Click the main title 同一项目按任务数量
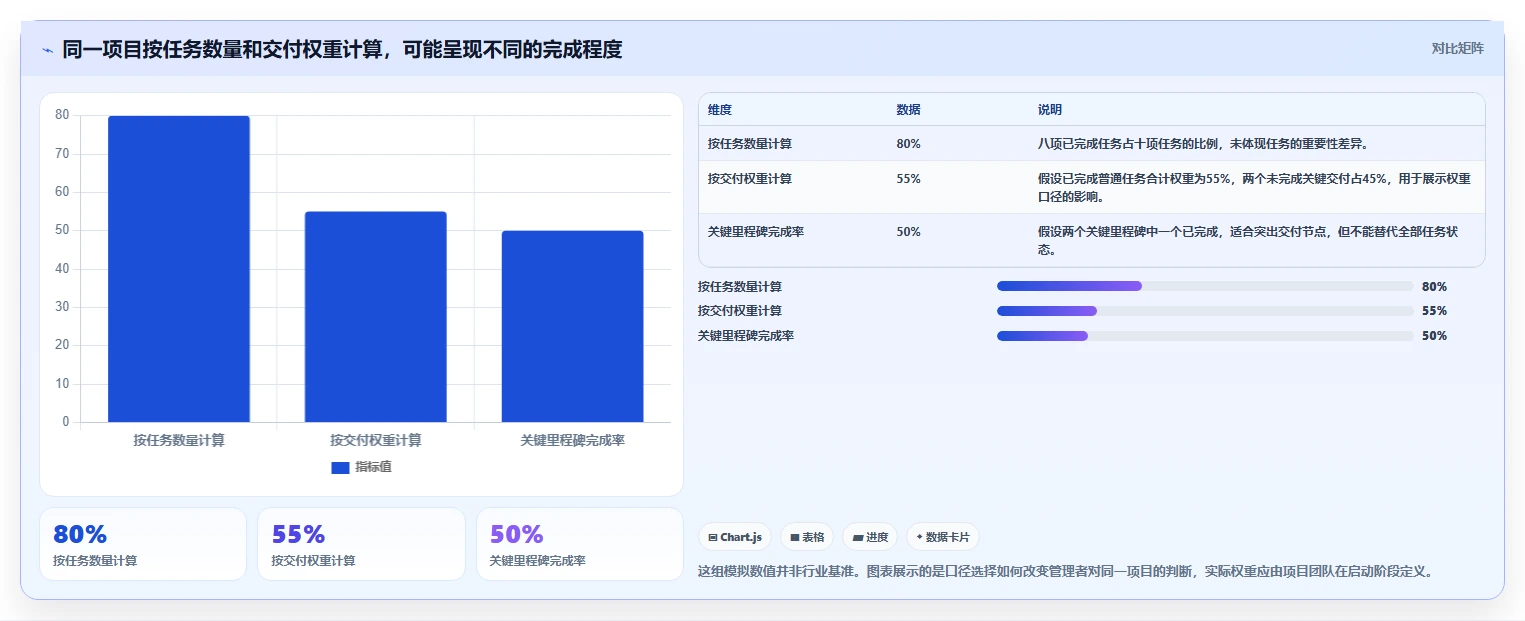 (x=342, y=49)
